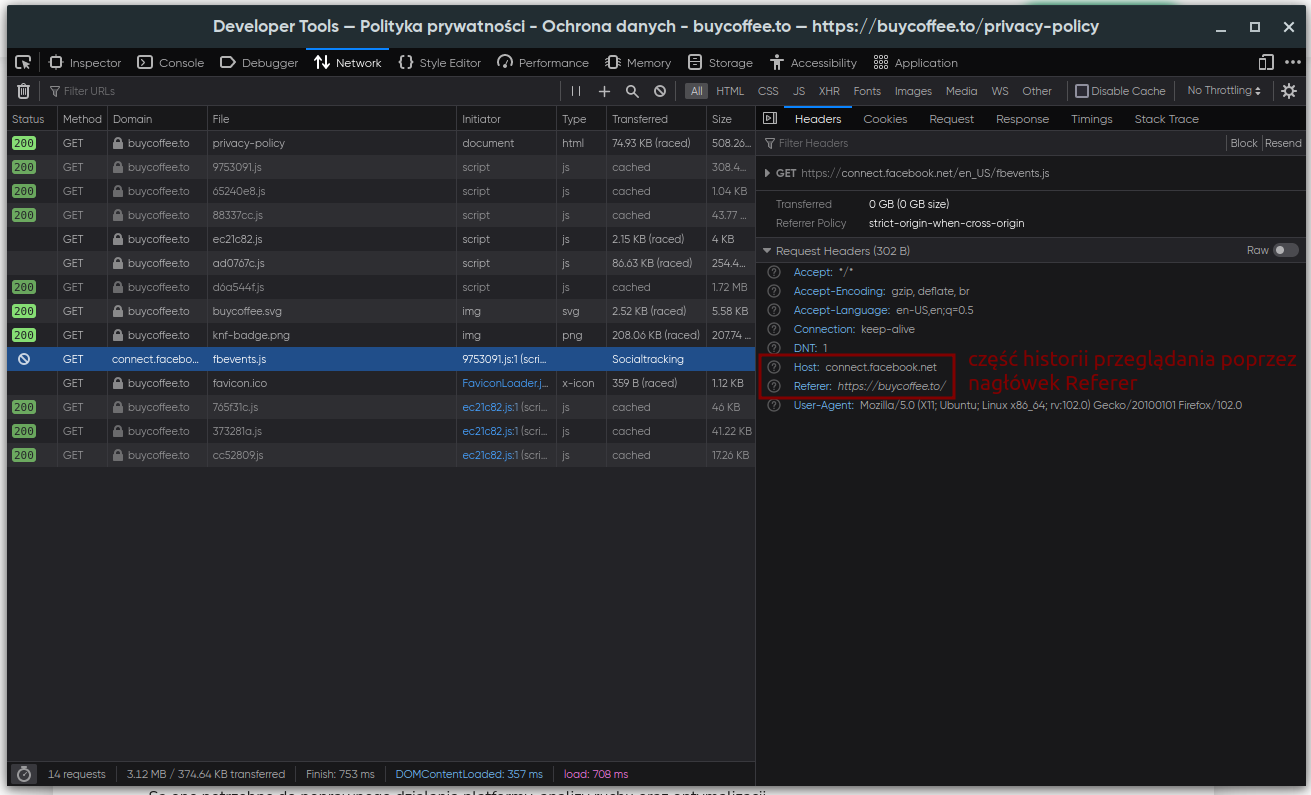This screenshot has width=1311, height=795.
Task: Open Style Editor tab
Action: [439, 62]
